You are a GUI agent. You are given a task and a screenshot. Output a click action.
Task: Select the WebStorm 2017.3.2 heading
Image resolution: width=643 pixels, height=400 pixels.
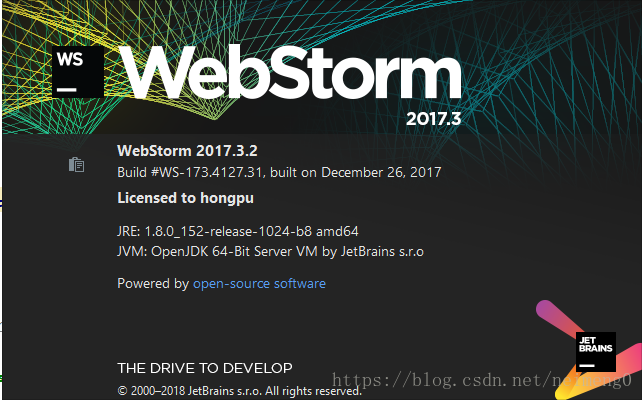[187, 151]
